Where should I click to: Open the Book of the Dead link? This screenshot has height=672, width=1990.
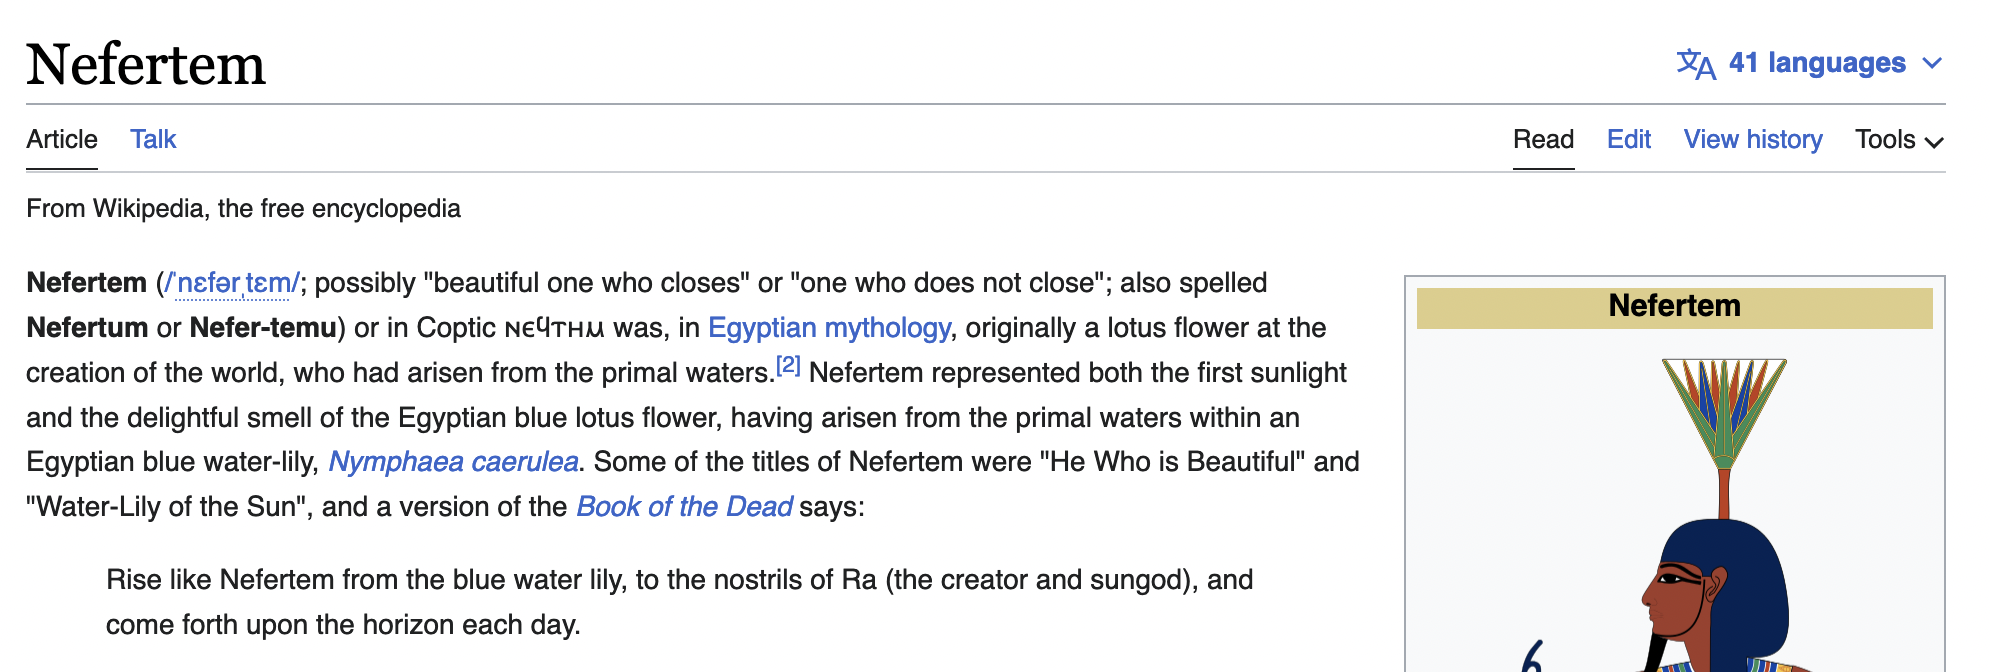(x=684, y=507)
